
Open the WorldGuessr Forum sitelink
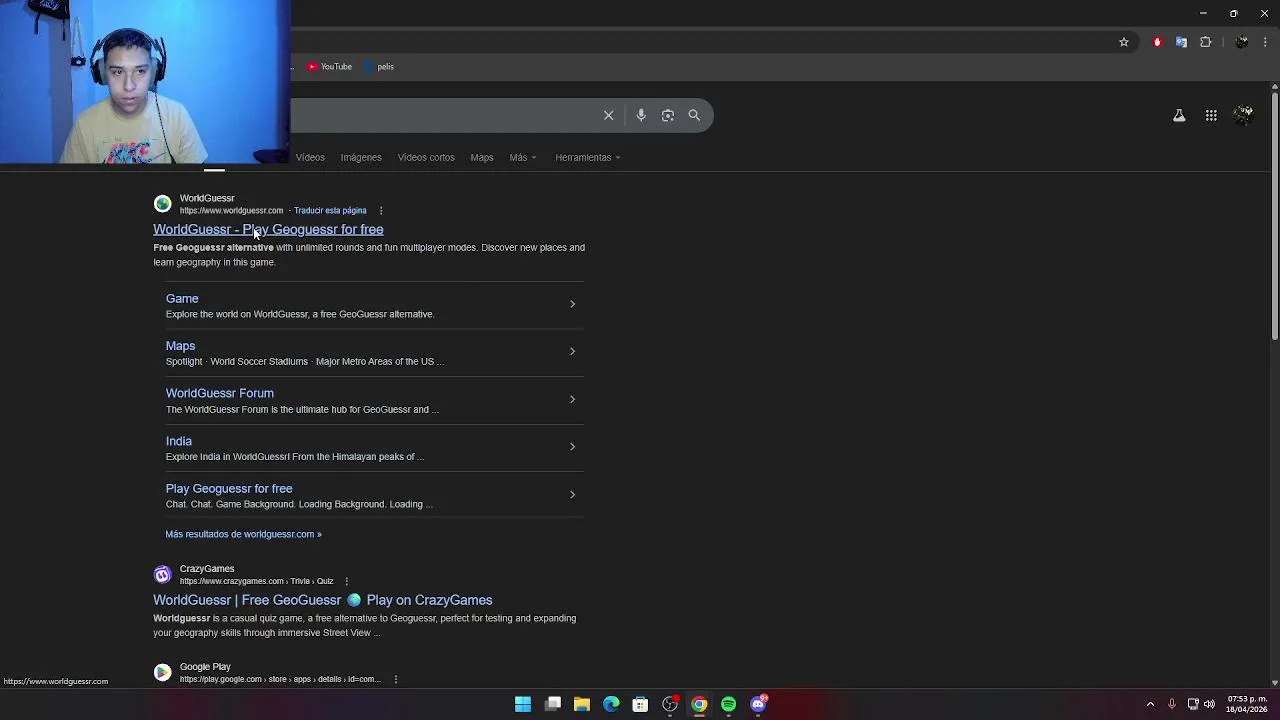coord(220,394)
